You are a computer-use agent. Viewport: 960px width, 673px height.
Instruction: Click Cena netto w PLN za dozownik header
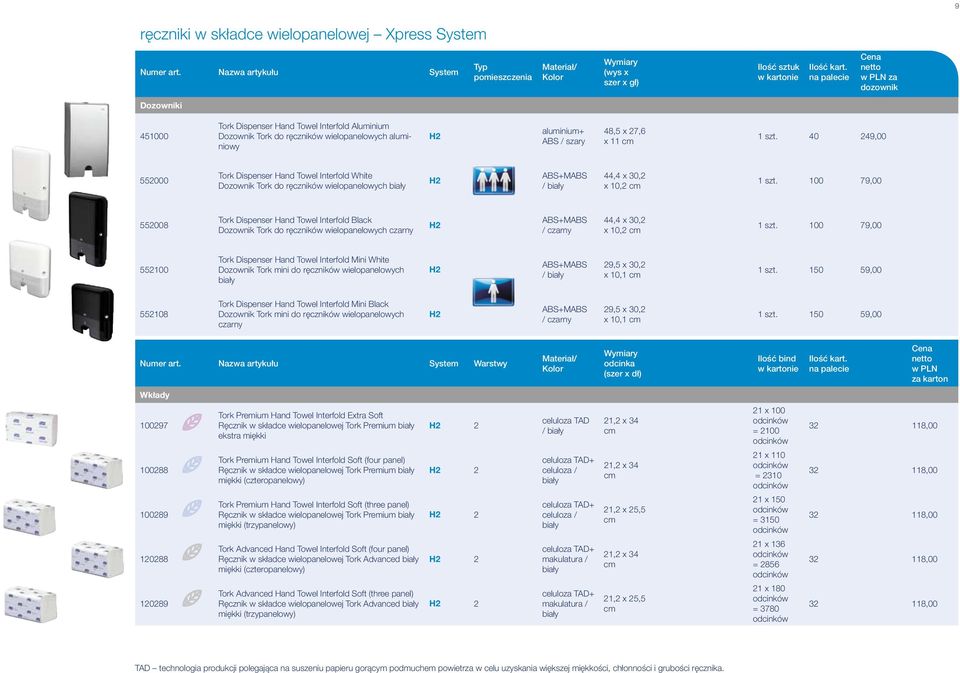(x=879, y=72)
